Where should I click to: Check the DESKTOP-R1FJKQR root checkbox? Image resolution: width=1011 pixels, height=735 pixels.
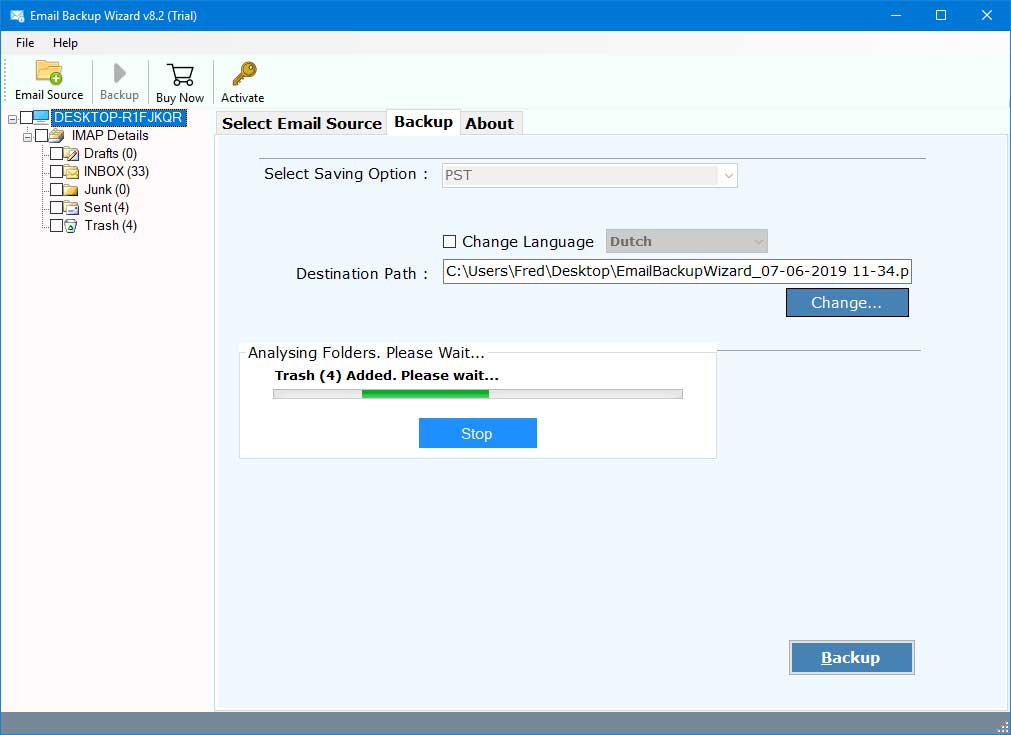26,117
